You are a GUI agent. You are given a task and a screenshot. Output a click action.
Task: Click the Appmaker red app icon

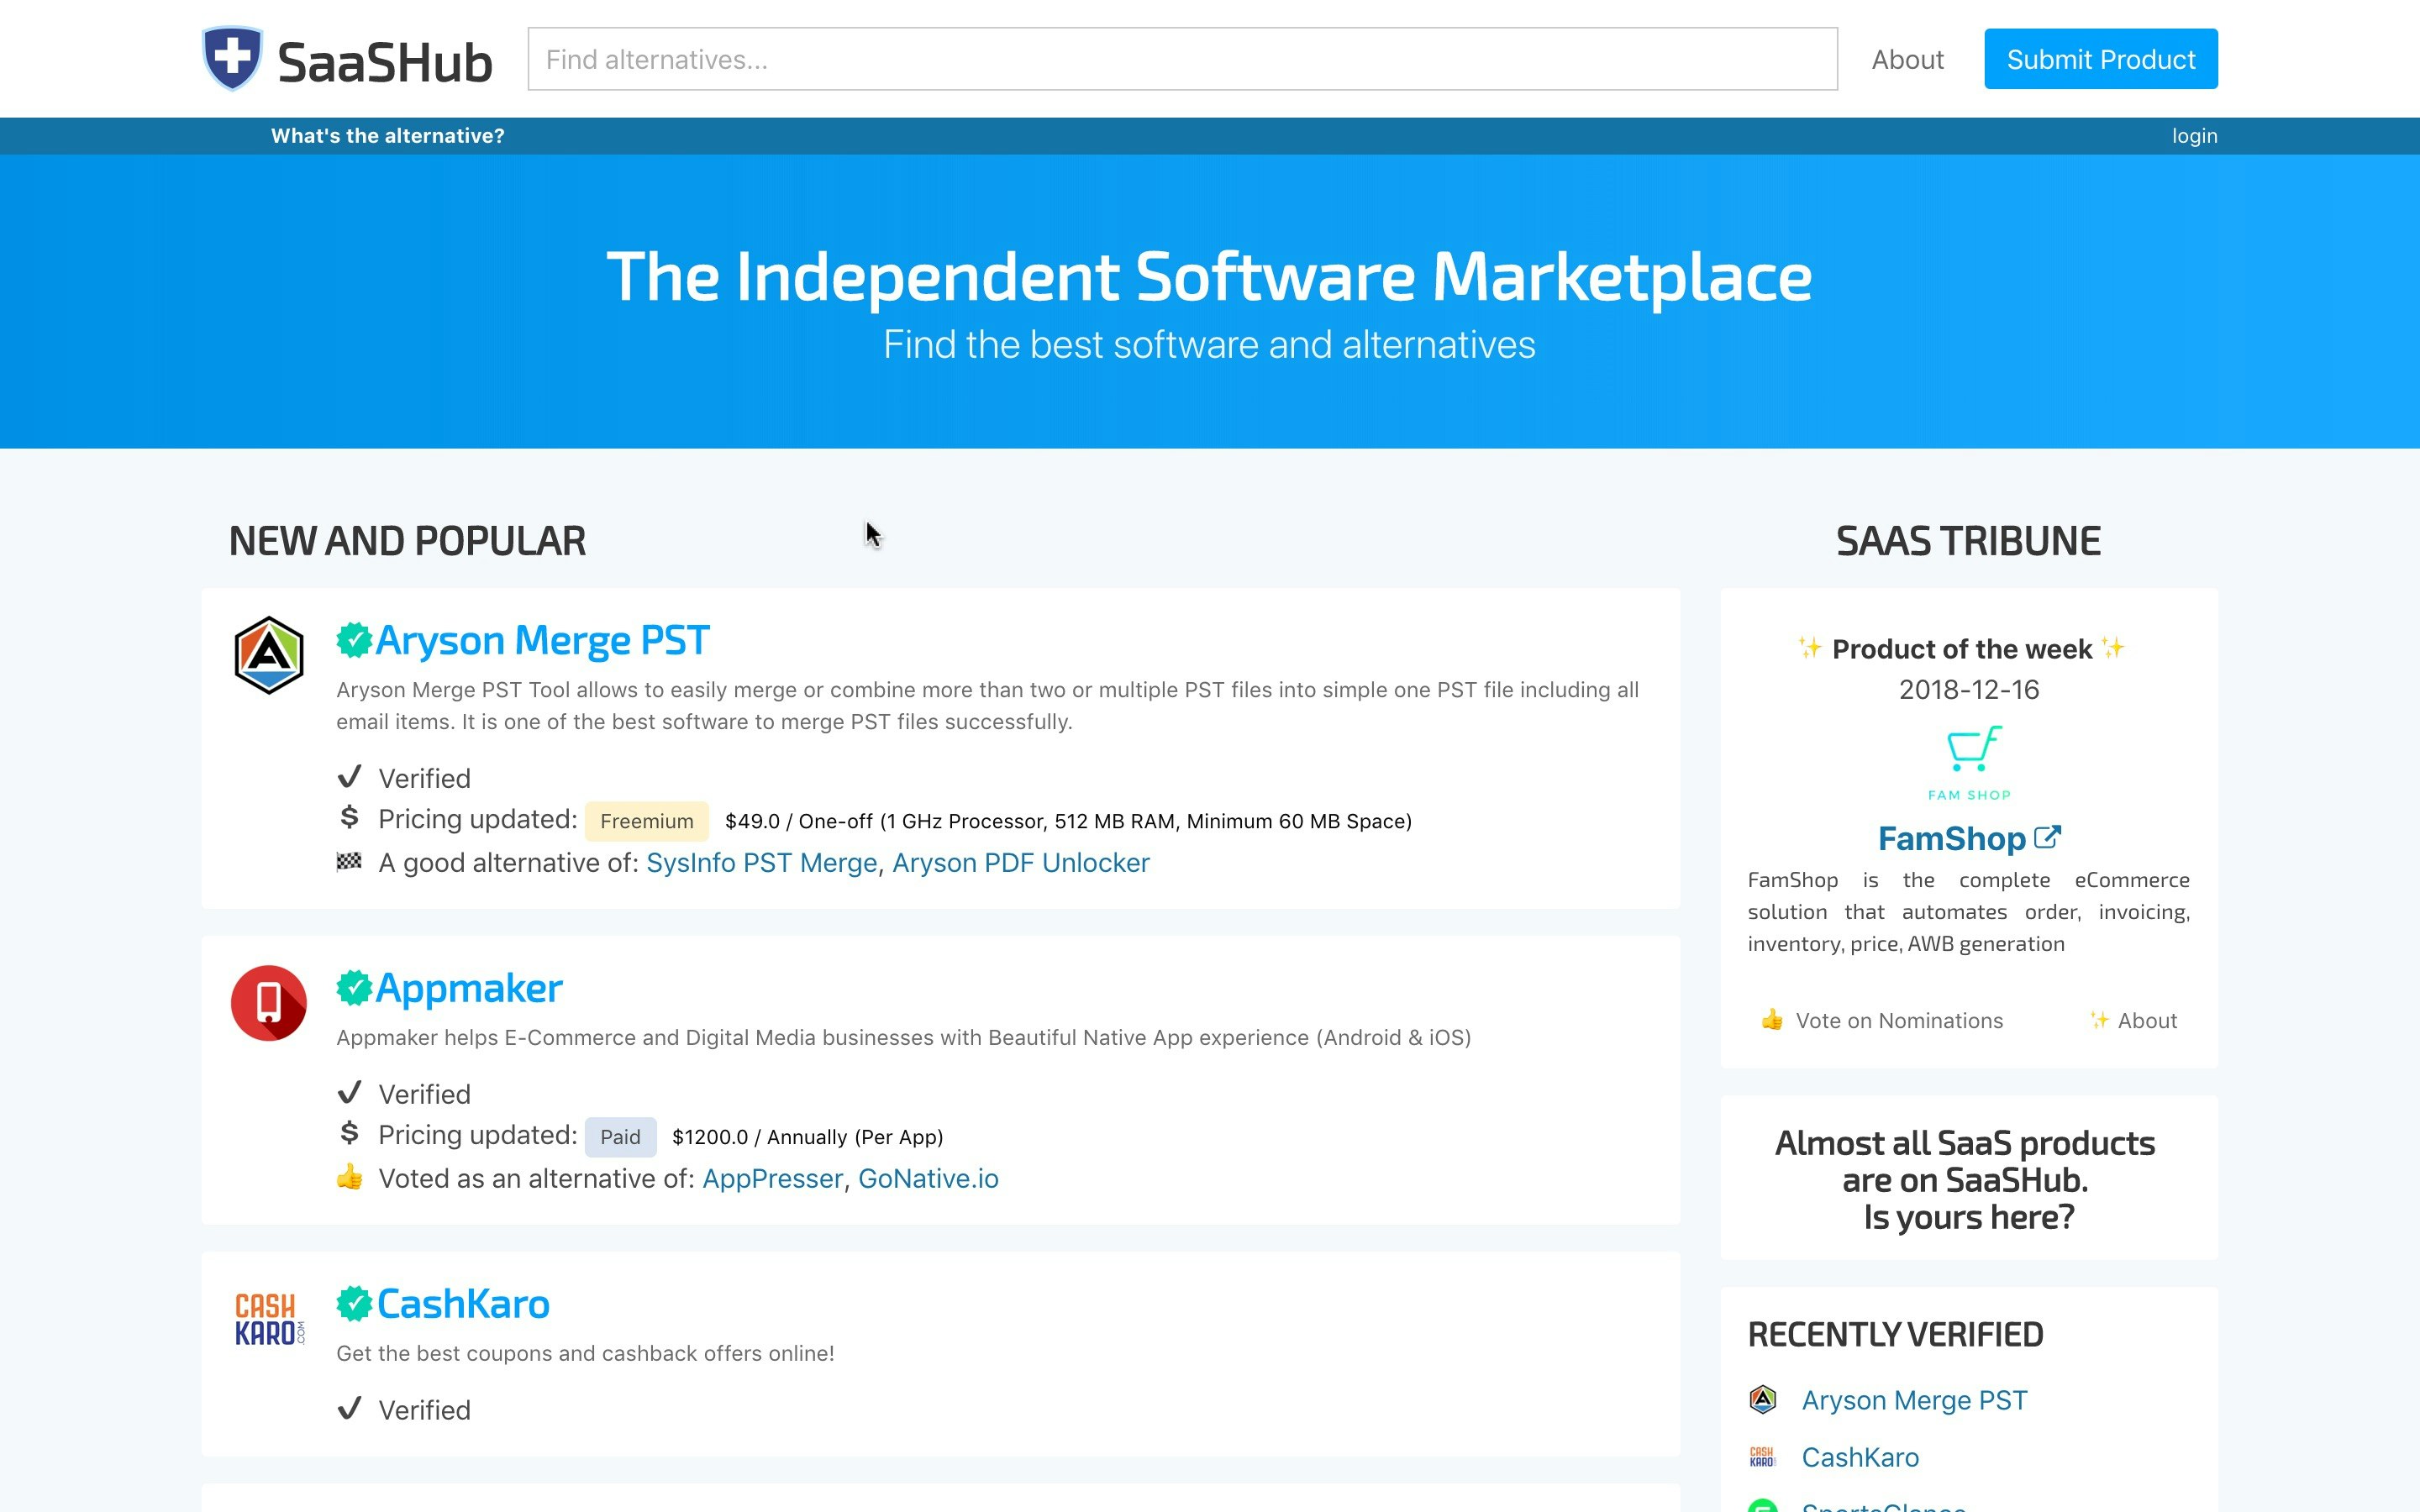[x=268, y=1003]
